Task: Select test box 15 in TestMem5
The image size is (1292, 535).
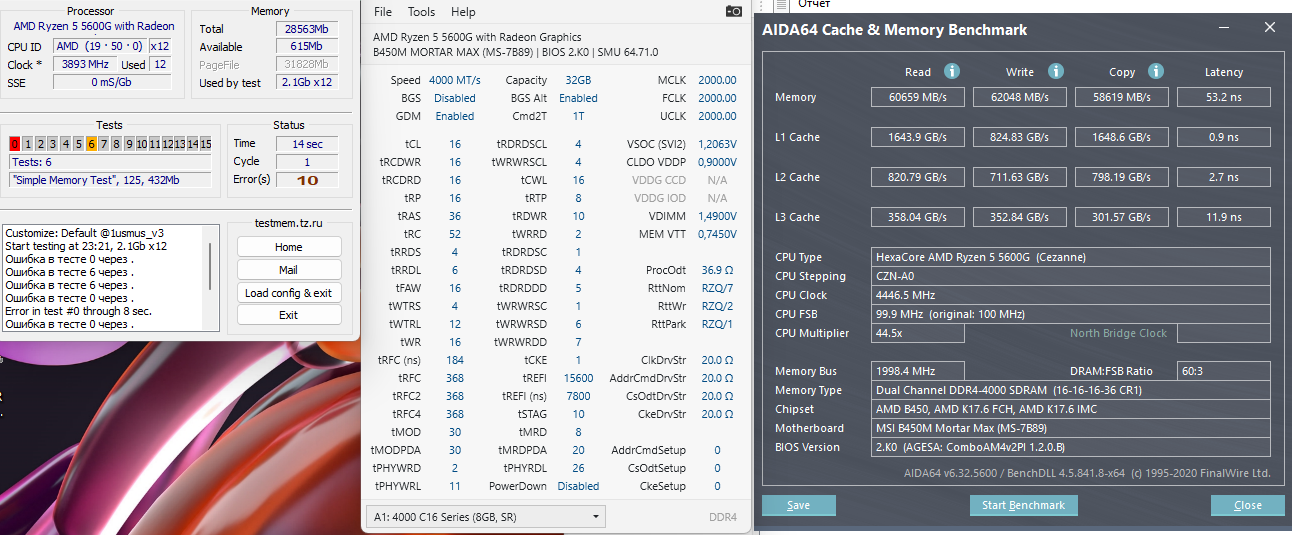Action: pos(205,144)
